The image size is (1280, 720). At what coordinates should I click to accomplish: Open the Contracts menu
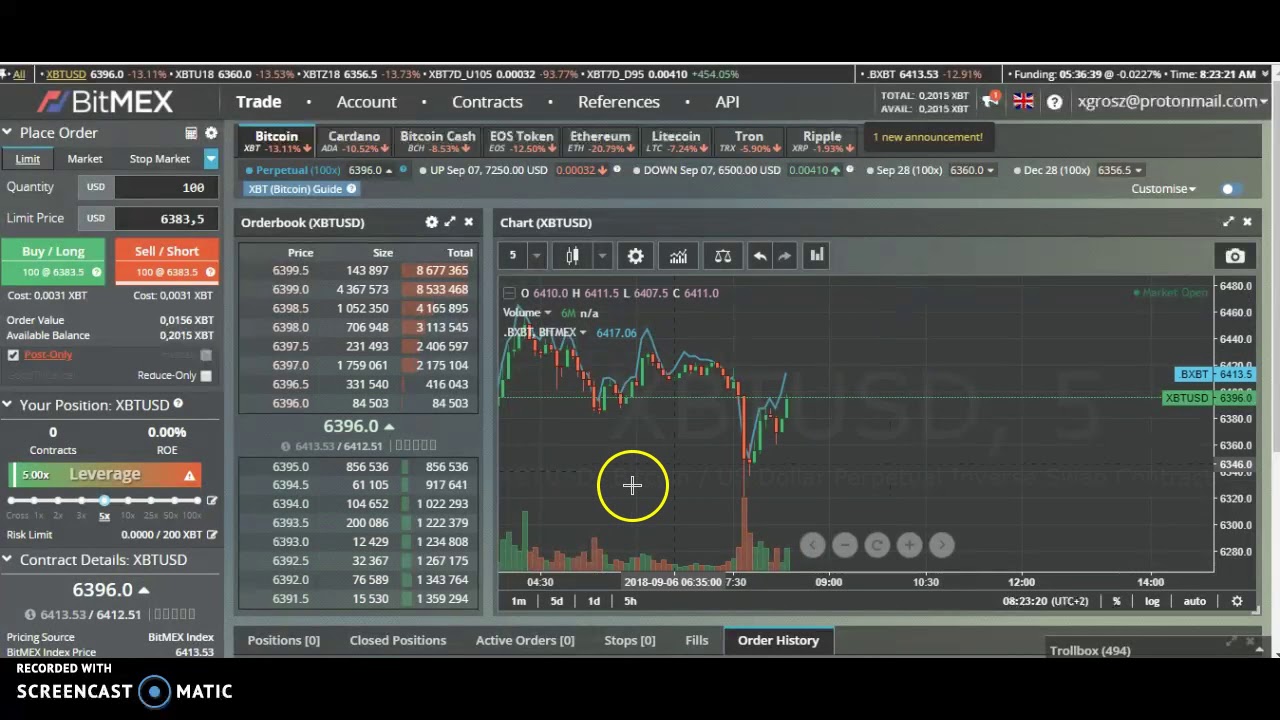pyautogui.click(x=487, y=102)
